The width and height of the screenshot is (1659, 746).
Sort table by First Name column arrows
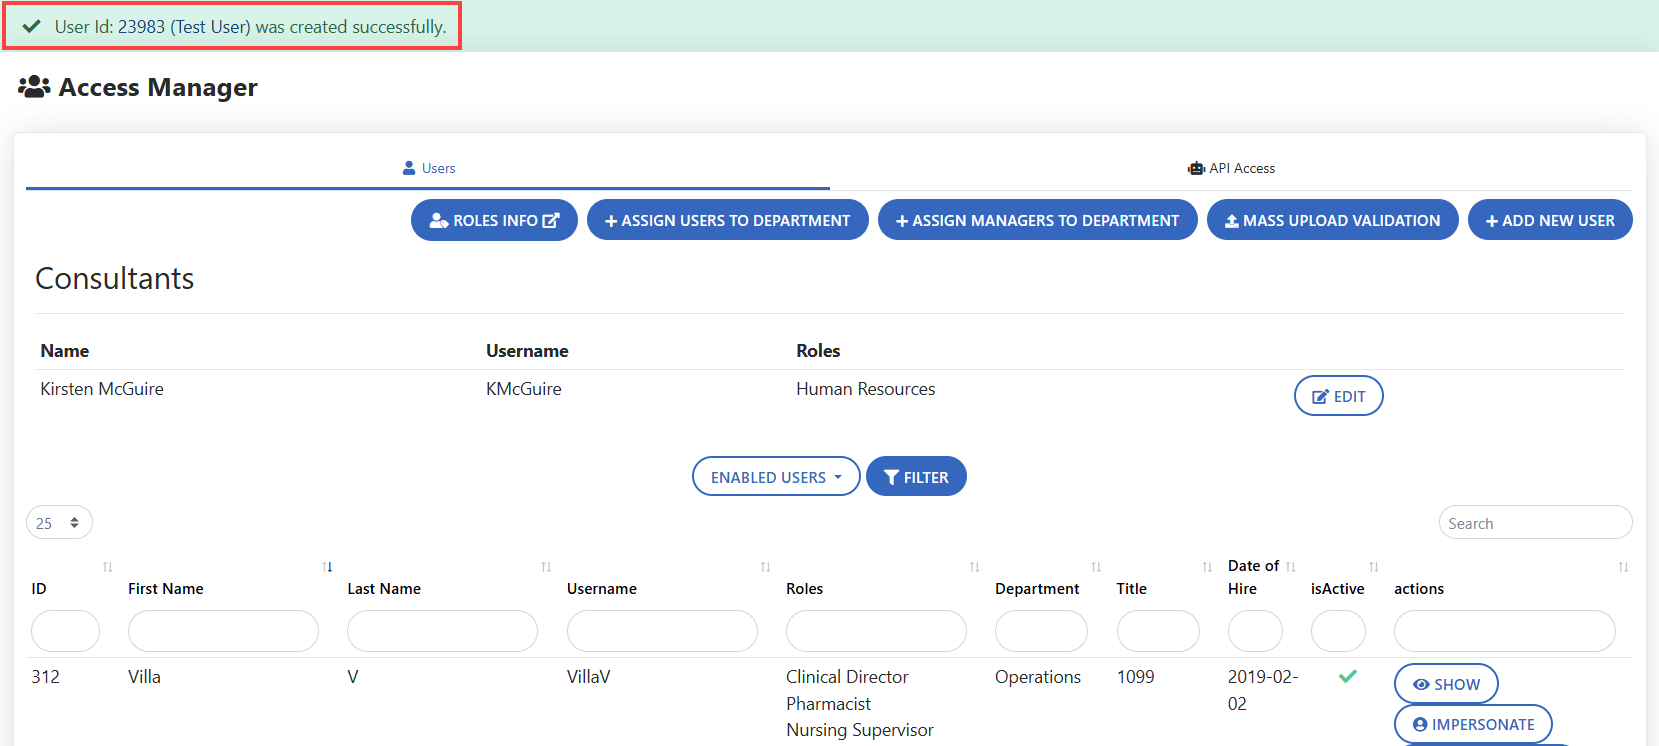coord(327,567)
